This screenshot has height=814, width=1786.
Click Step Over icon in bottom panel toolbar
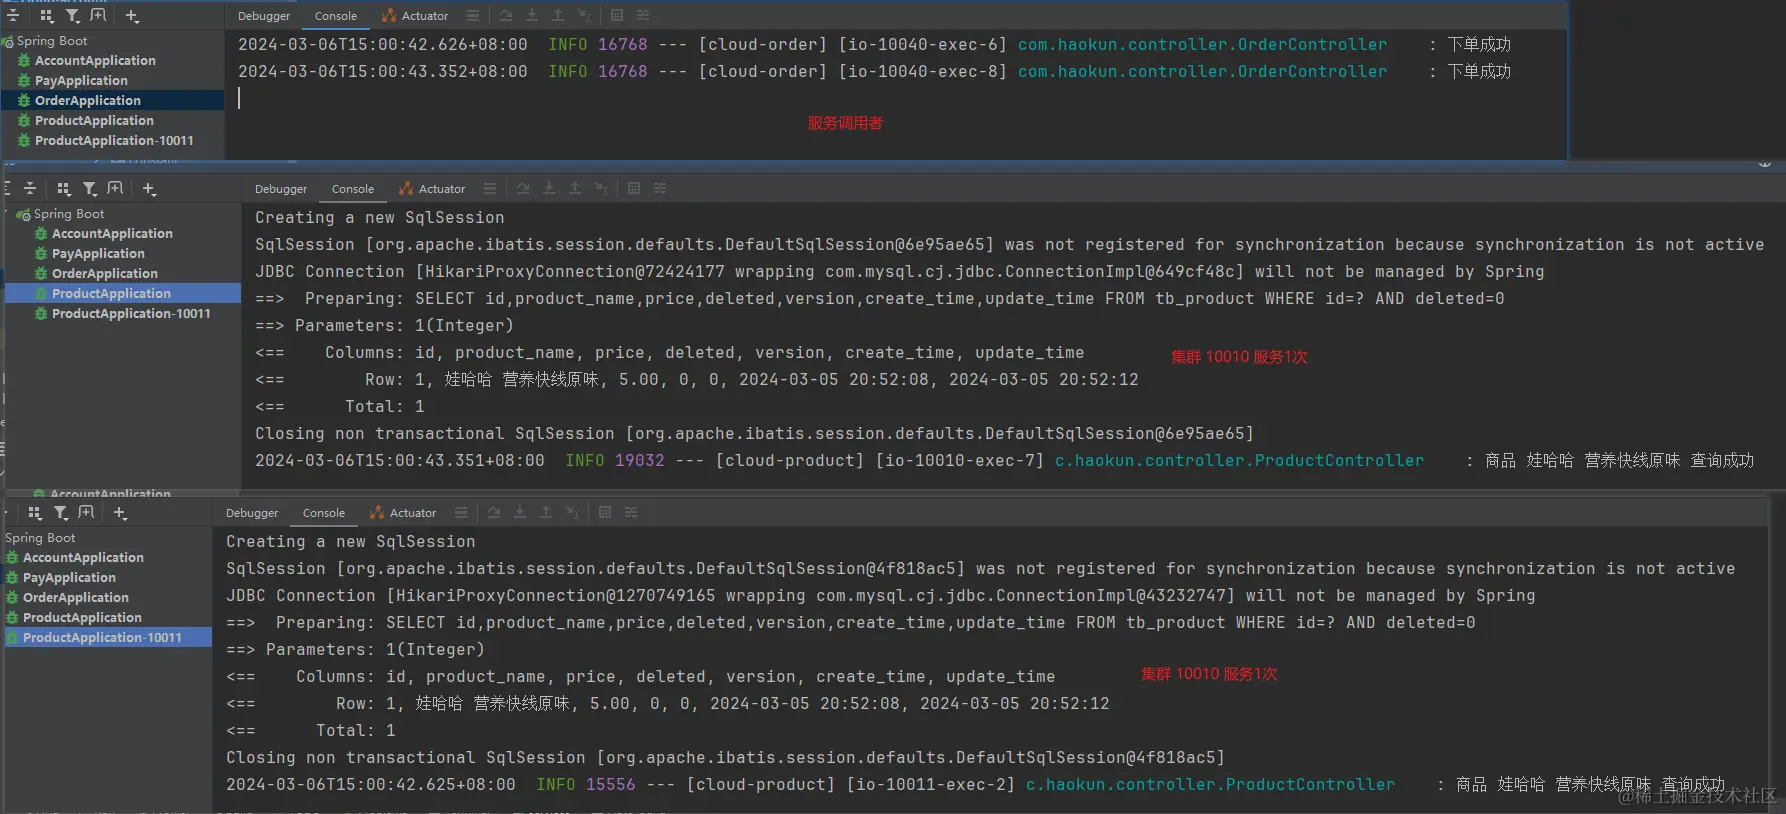pos(494,513)
